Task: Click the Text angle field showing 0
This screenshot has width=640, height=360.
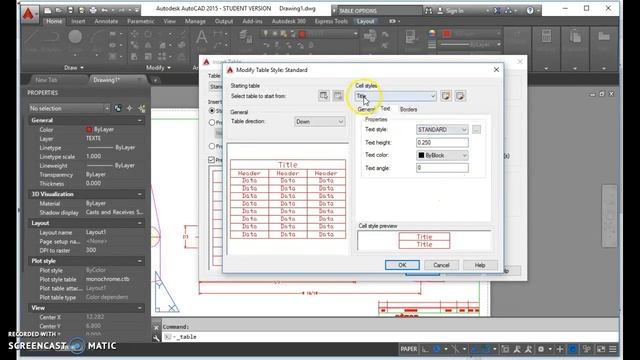Action: point(442,168)
